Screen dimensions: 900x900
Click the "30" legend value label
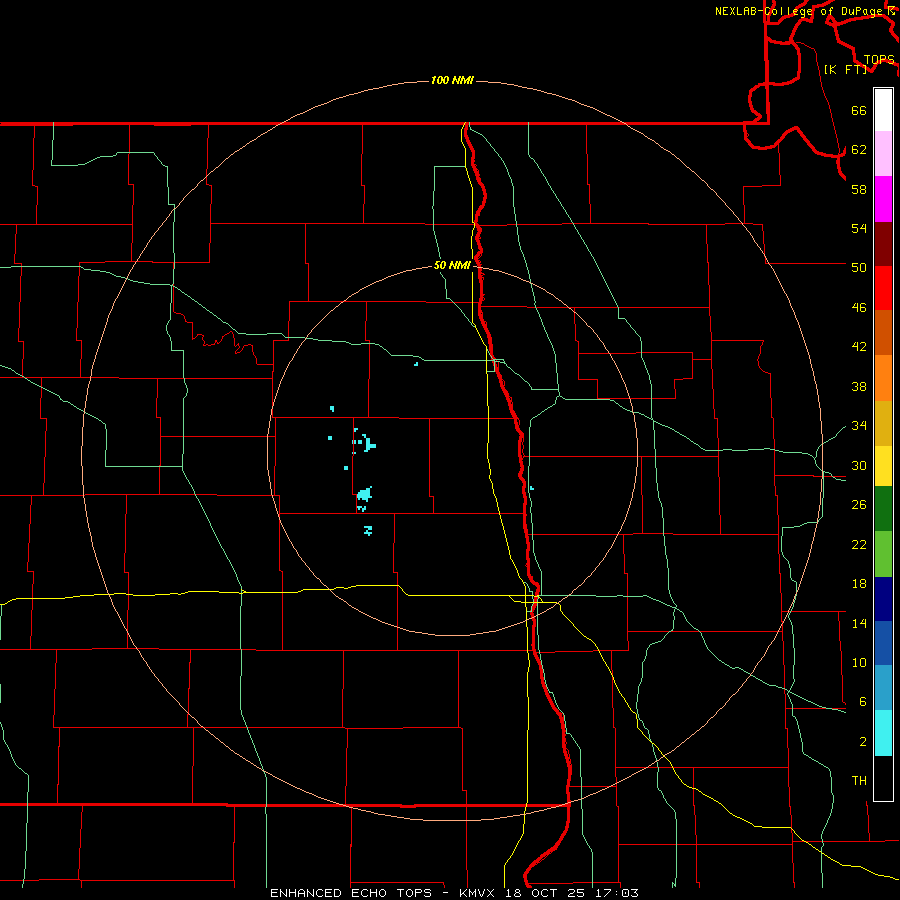pyautogui.click(x=859, y=465)
